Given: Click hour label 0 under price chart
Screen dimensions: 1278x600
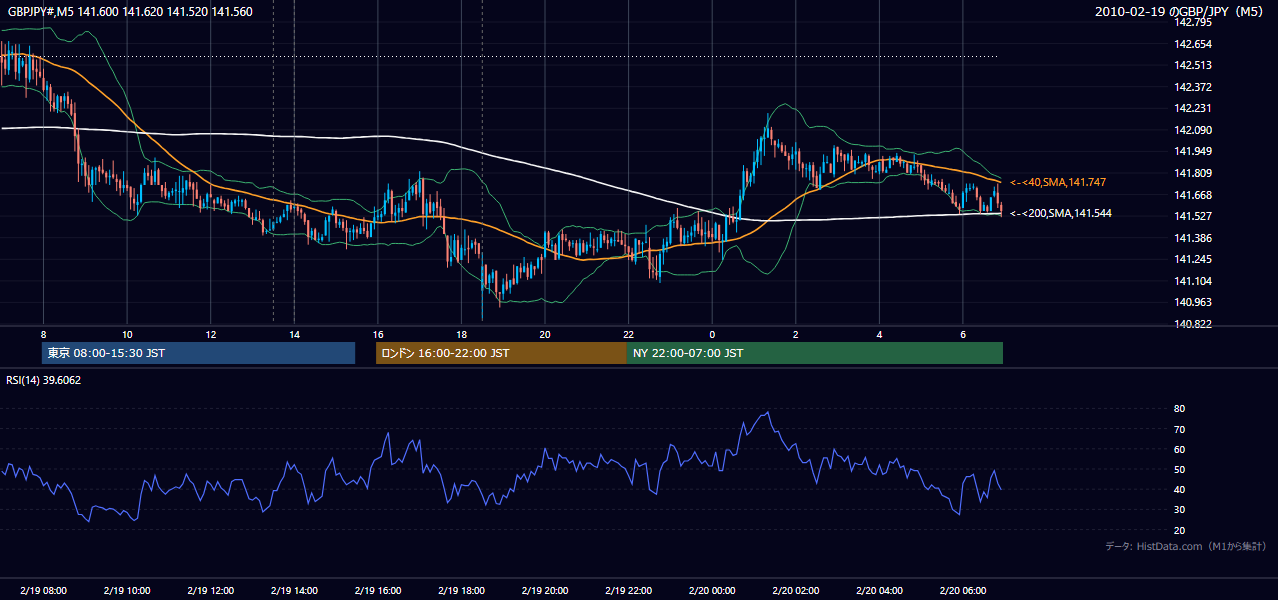Looking at the screenshot, I should 712,334.
